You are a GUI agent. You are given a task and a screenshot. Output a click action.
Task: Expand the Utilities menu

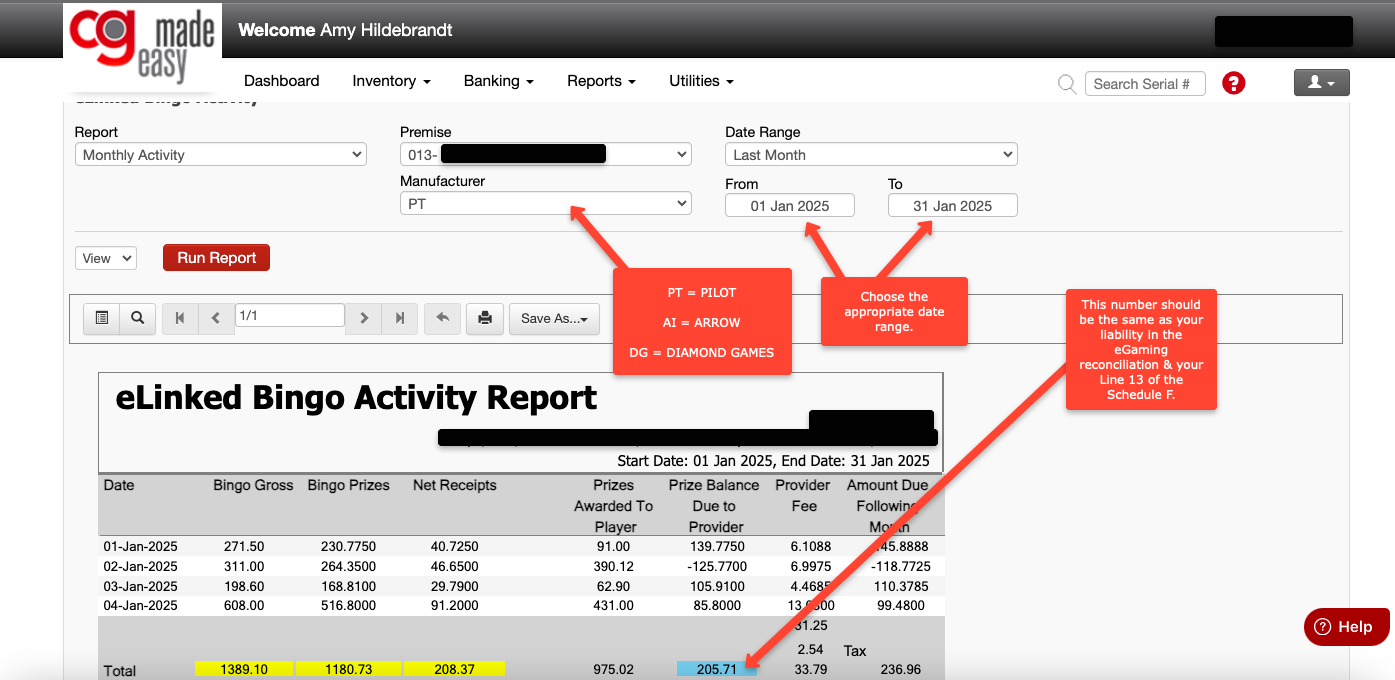point(701,81)
